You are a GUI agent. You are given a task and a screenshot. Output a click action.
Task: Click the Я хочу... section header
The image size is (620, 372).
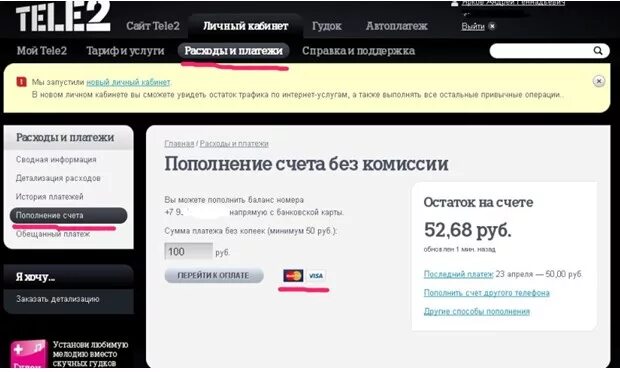click(36, 277)
